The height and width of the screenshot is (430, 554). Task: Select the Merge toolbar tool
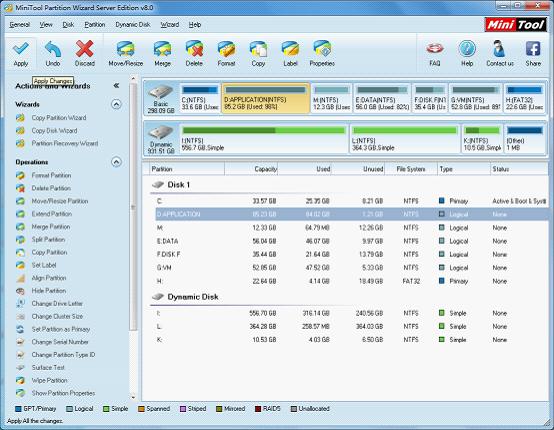tap(162, 53)
